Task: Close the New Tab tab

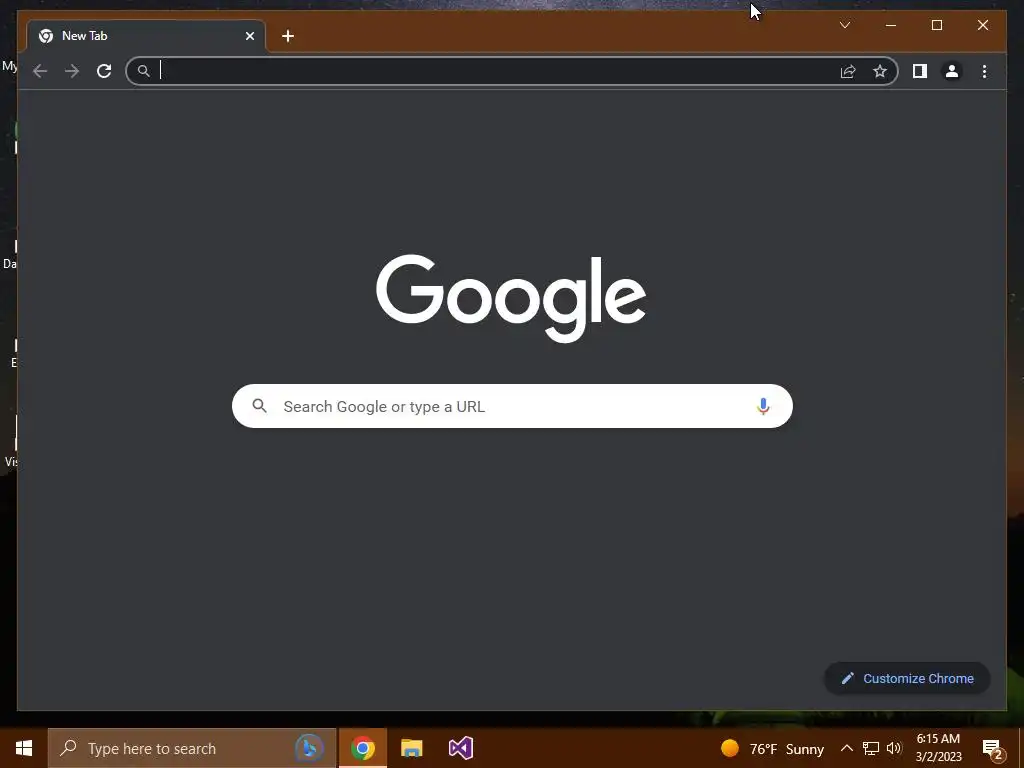Action: pos(249,36)
